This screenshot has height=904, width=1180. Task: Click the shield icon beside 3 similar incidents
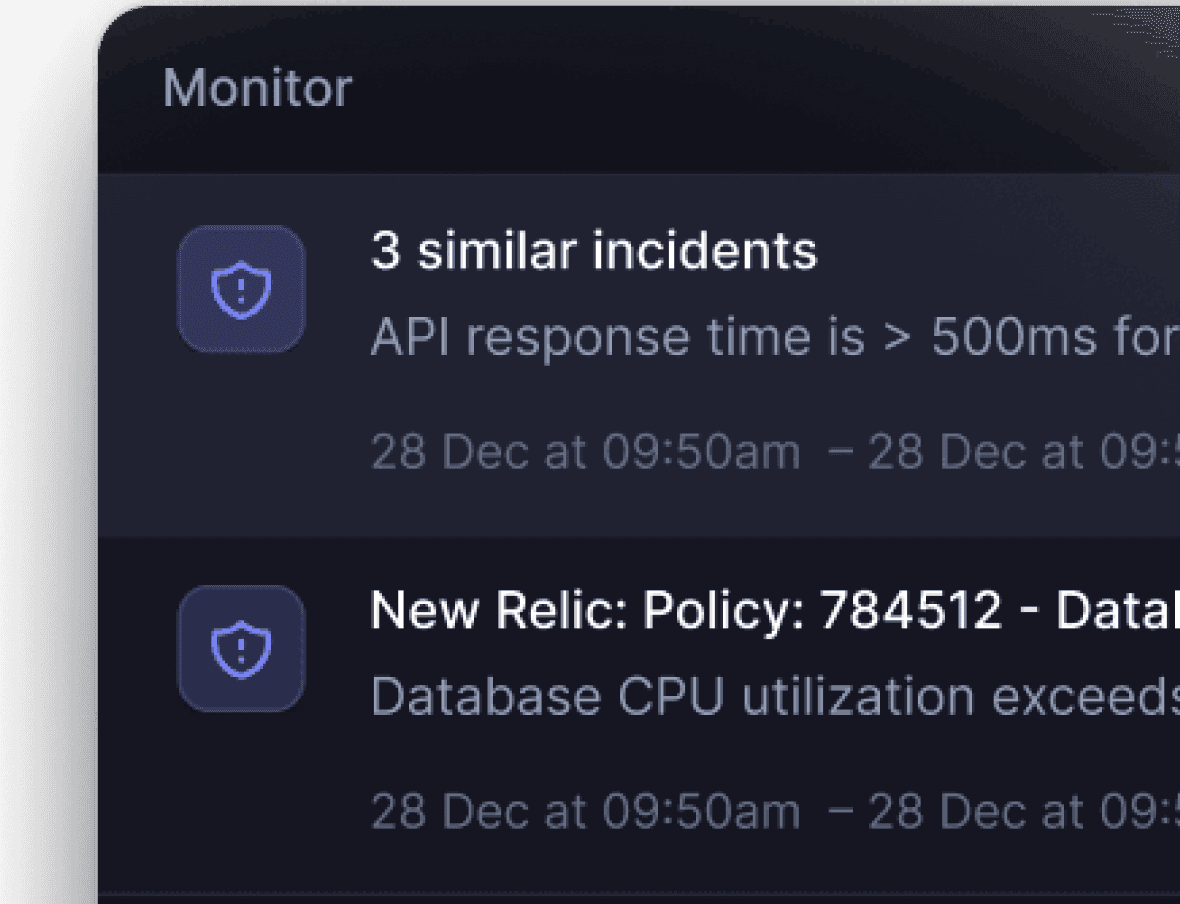click(x=240, y=287)
